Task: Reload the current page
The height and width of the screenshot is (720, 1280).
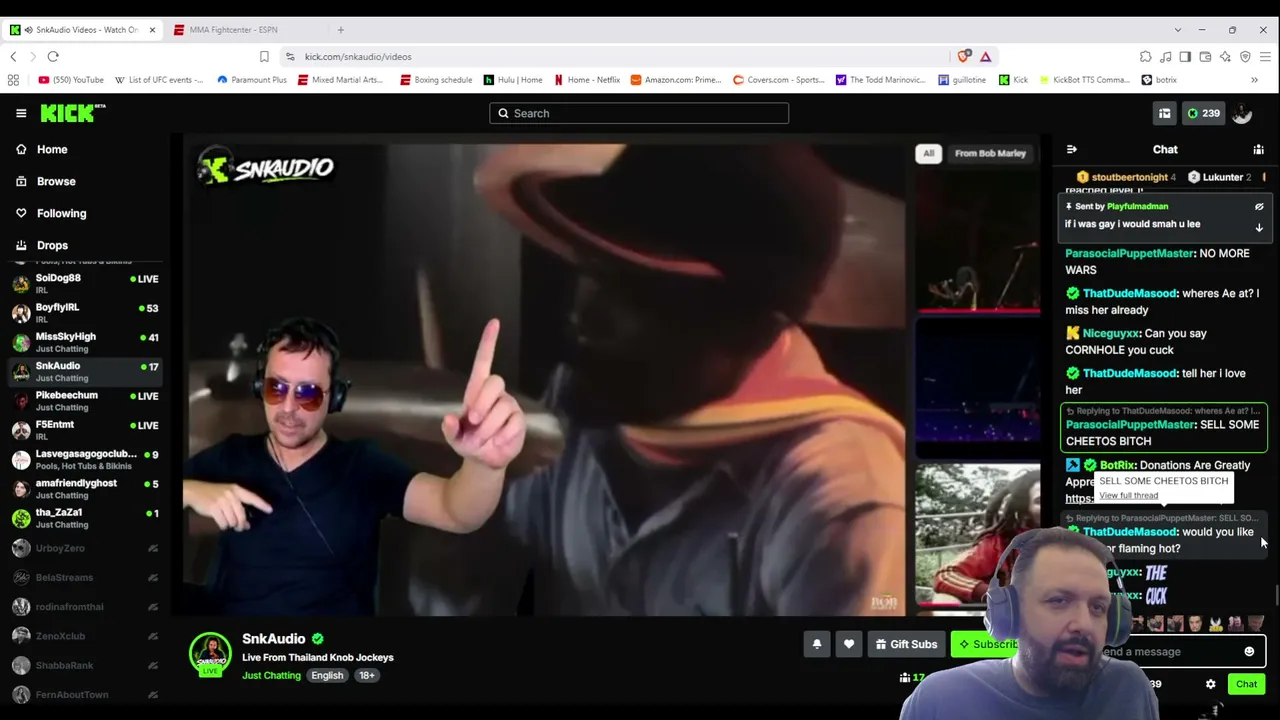Action: click(x=53, y=57)
